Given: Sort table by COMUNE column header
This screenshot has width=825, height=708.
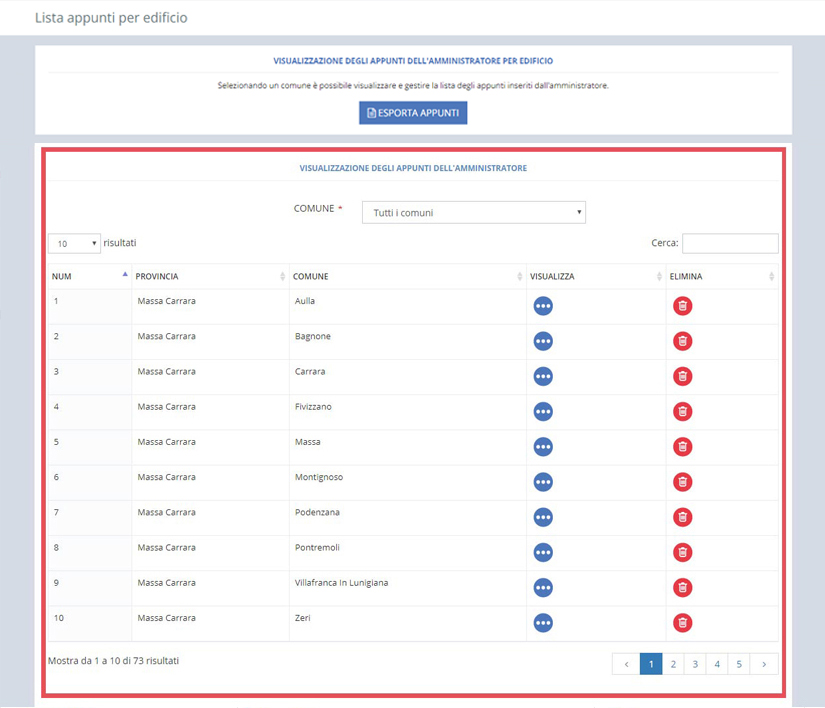Looking at the screenshot, I should (407, 277).
